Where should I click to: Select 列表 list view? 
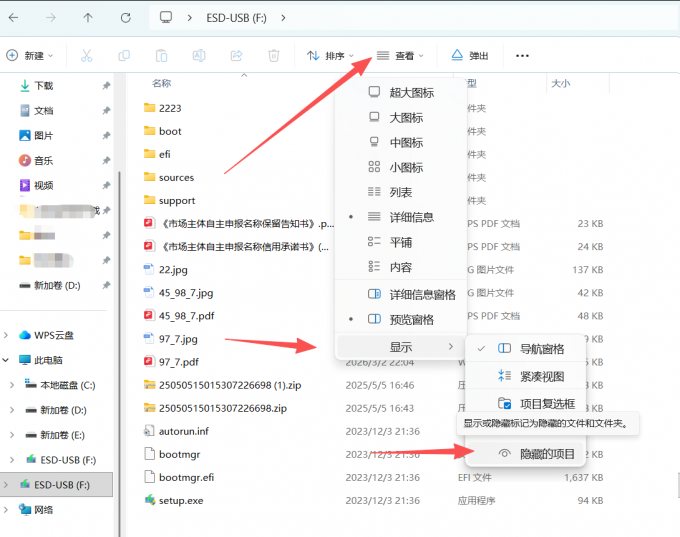pyautogui.click(x=401, y=192)
